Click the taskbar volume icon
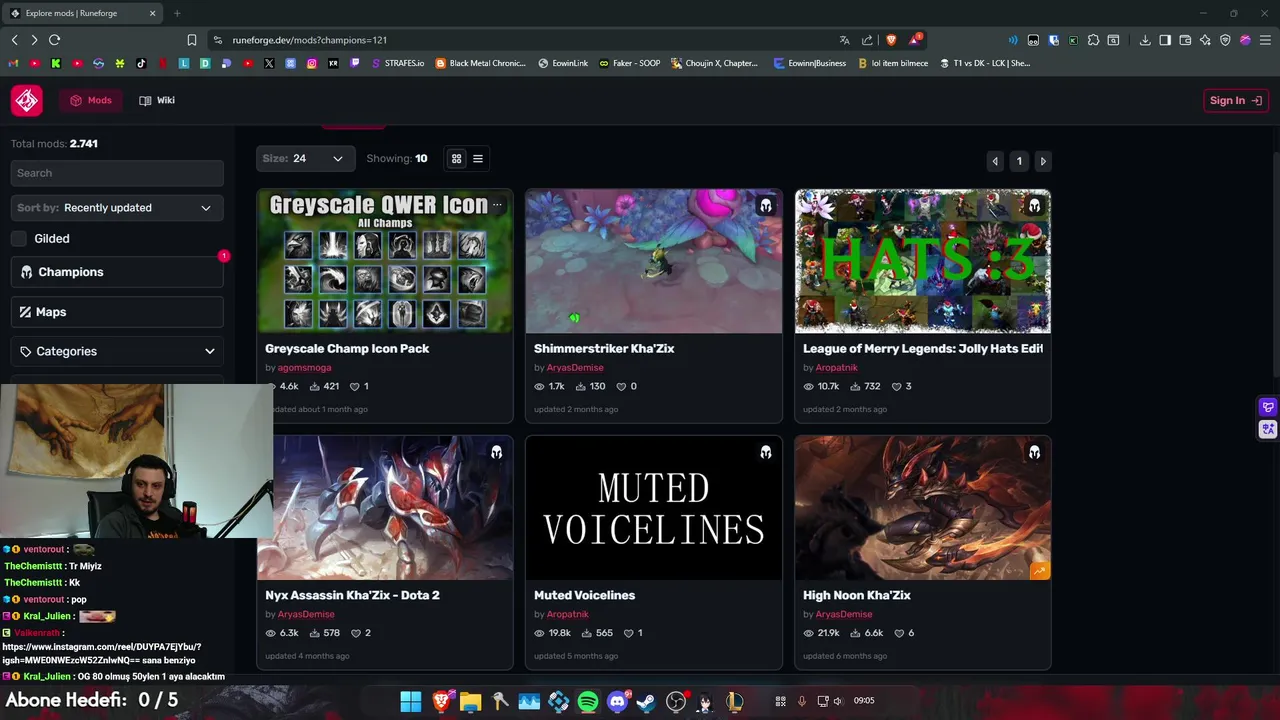The height and width of the screenshot is (720, 1280). (838, 701)
